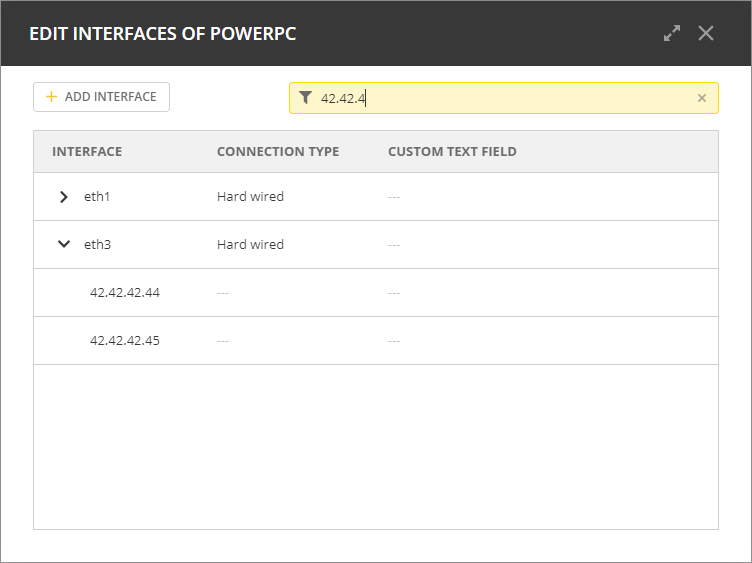This screenshot has height=563, width=752.
Task: Clear the filter text with the x icon
Action: (x=701, y=98)
